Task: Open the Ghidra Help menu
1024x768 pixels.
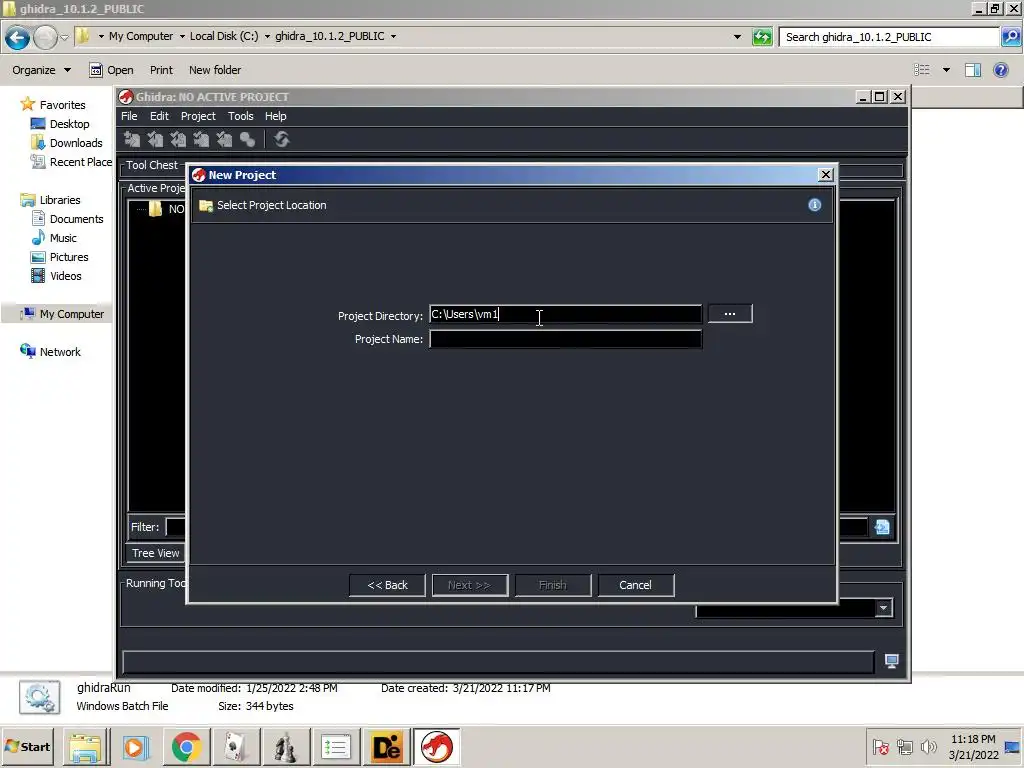Action: [276, 116]
